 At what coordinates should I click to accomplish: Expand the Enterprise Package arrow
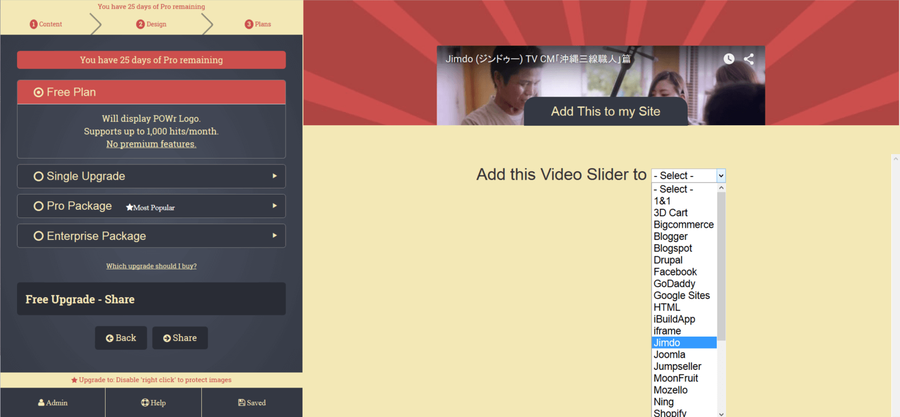coord(274,236)
